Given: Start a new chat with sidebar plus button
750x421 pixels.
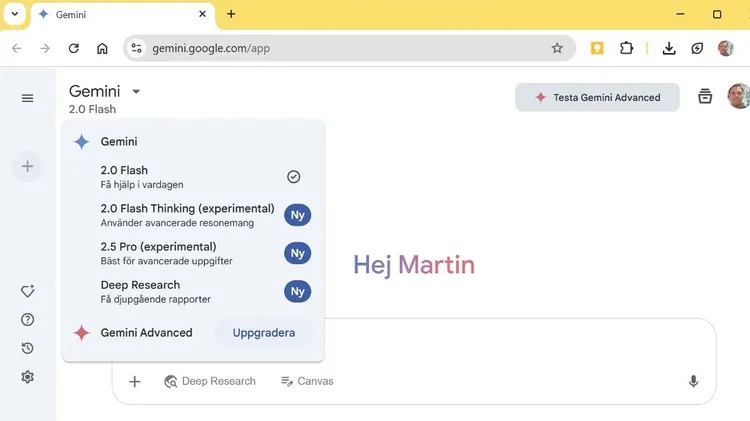Looking at the screenshot, I should point(27,166).
